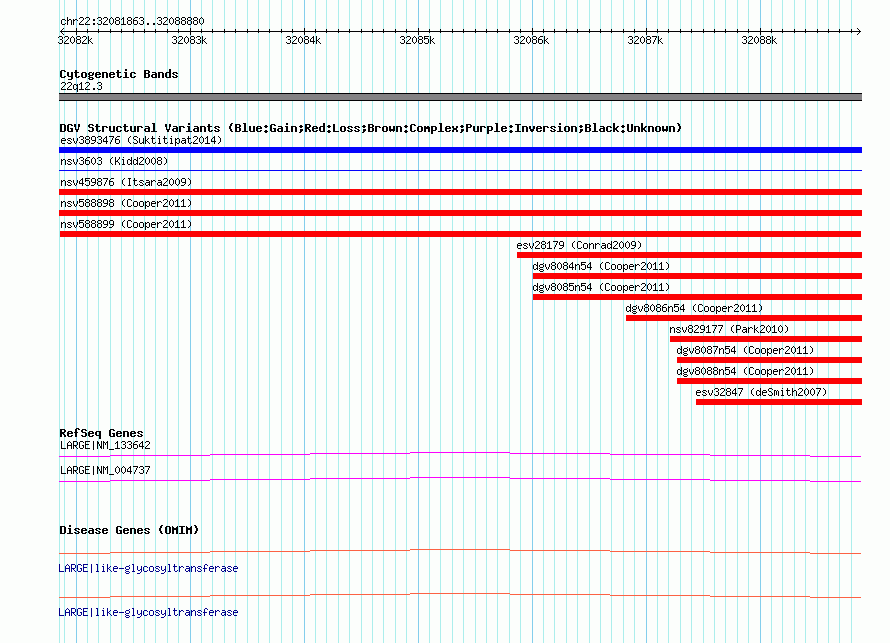Click the gray 22q12.3 cytogenetic band bar

tap(460, 97)
